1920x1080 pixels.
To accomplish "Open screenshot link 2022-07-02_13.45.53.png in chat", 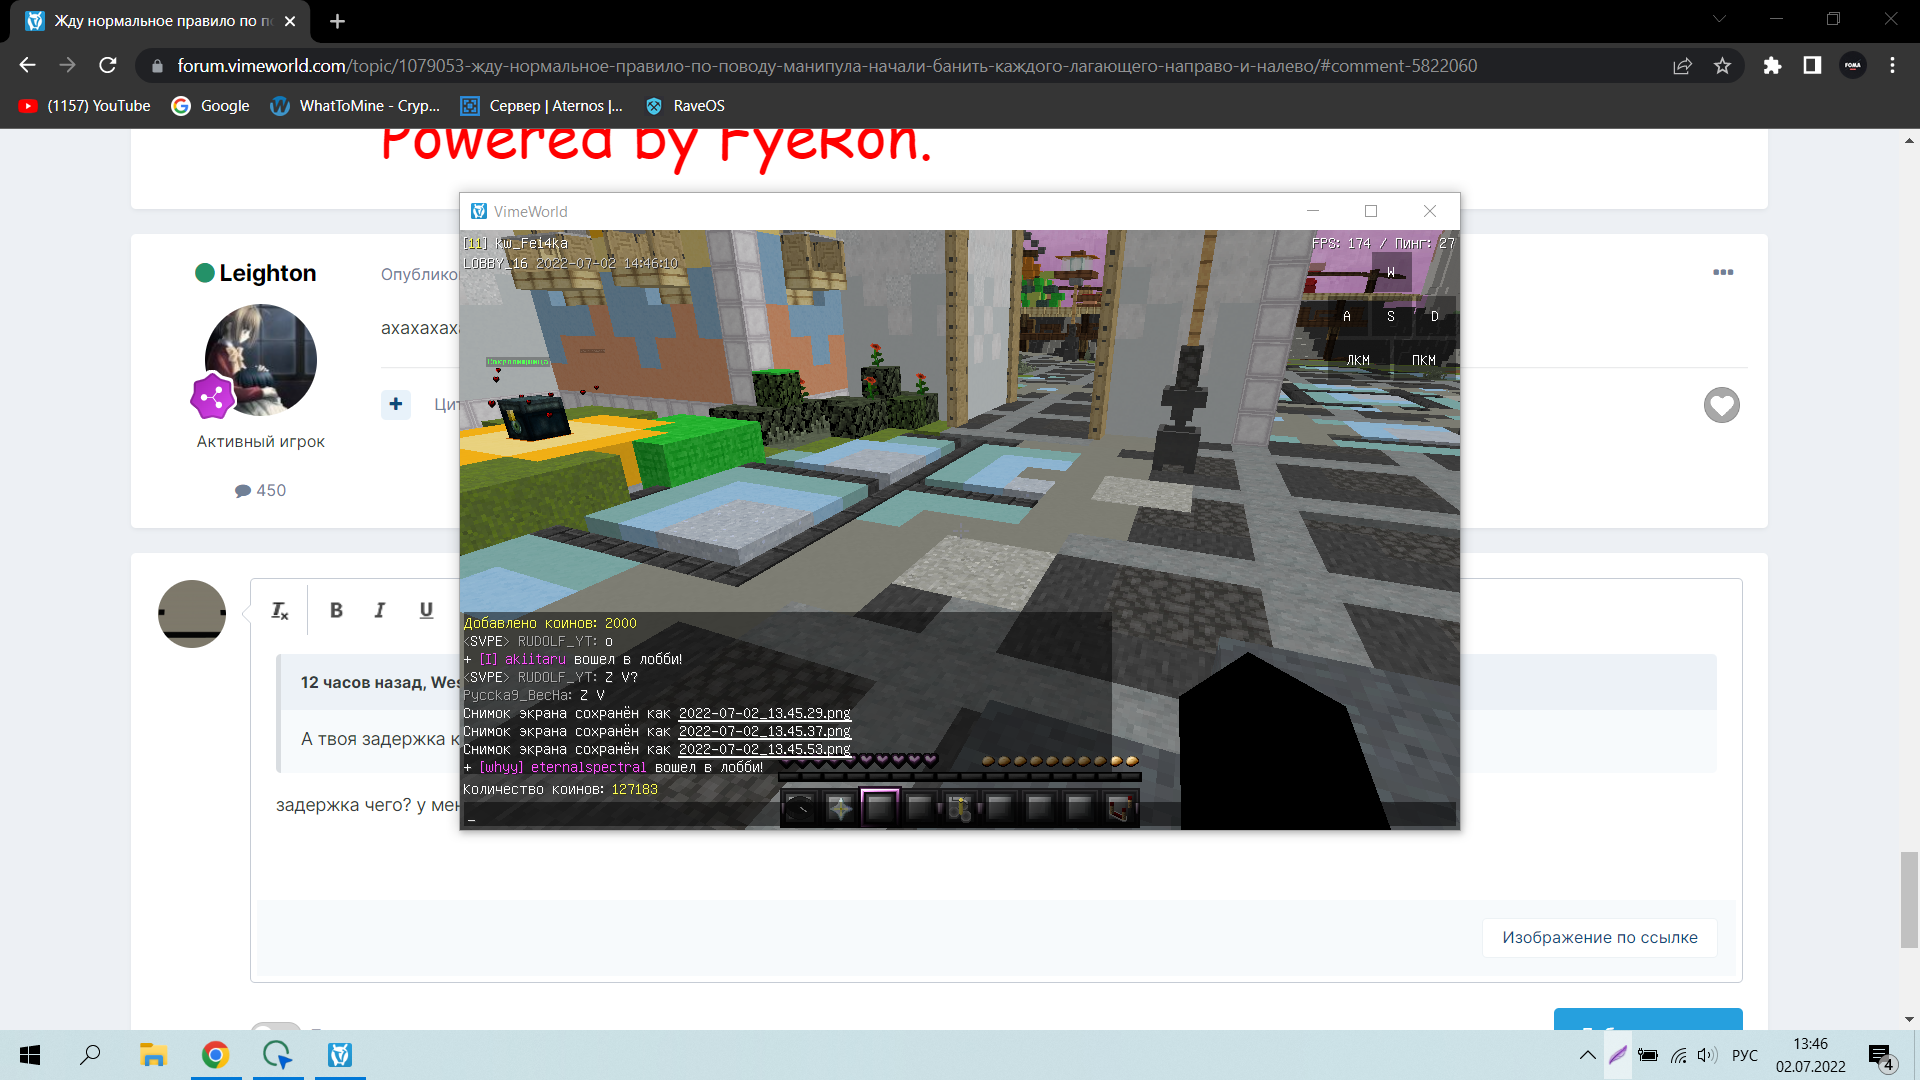I will (764, 749).
